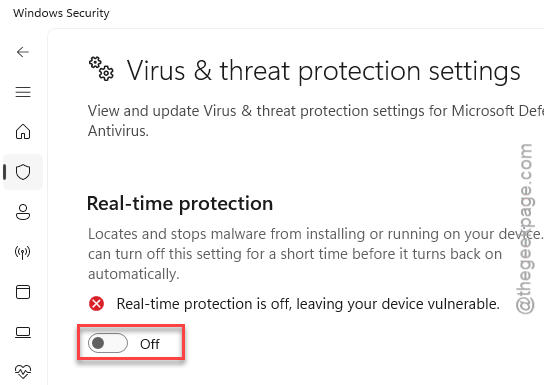Open Device performance & health heart icon

[x=23, y=372]
